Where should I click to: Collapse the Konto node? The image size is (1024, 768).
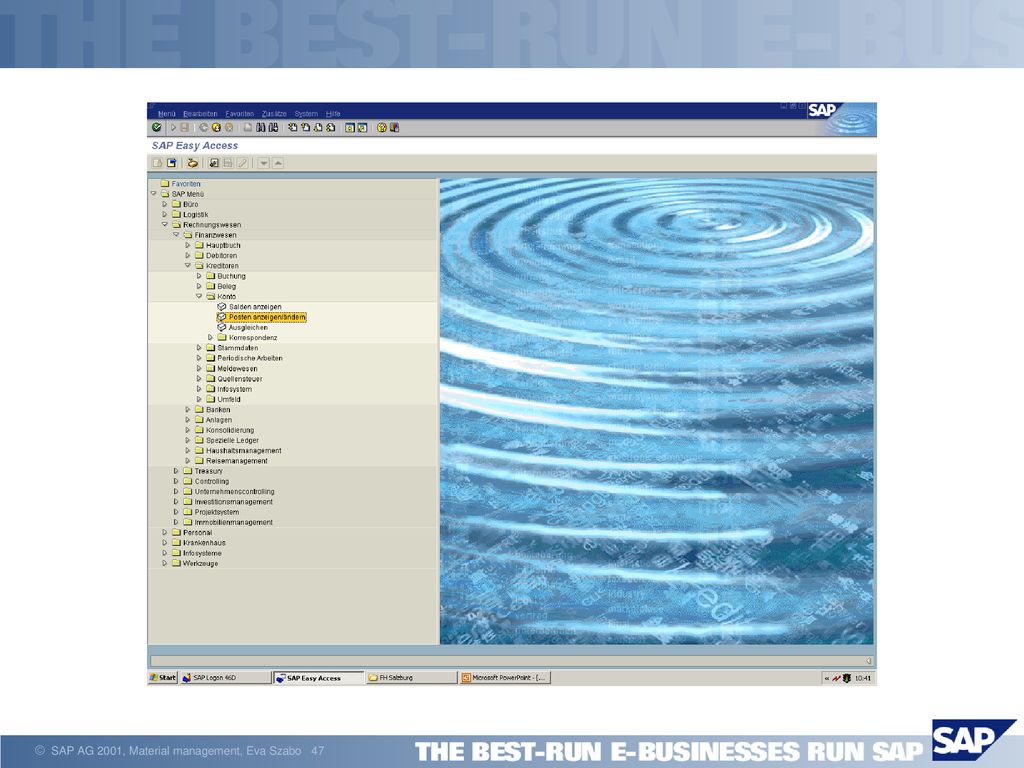(199, 296)
